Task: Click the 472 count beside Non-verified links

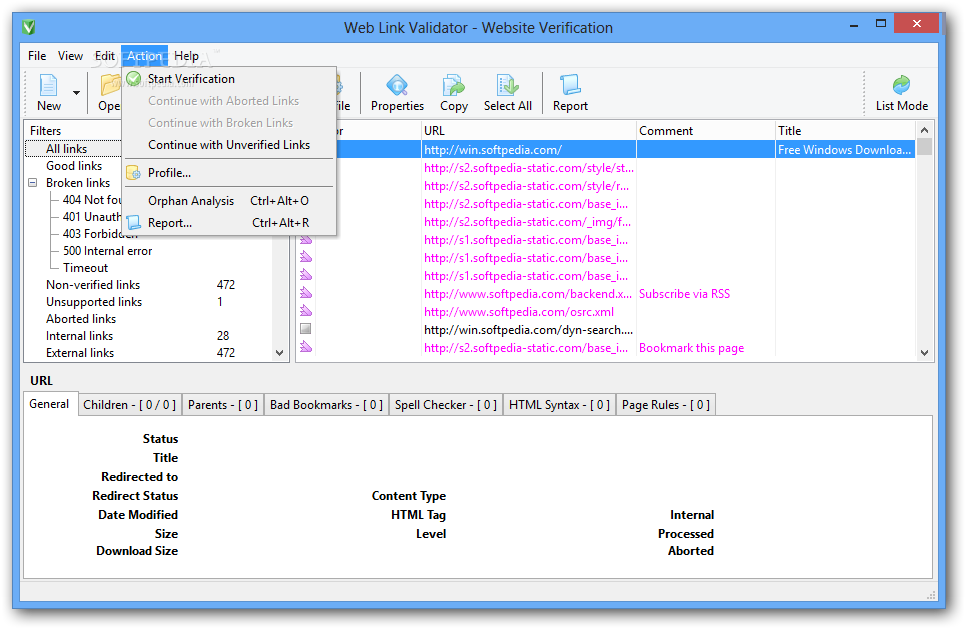Action: click(225, 285)
